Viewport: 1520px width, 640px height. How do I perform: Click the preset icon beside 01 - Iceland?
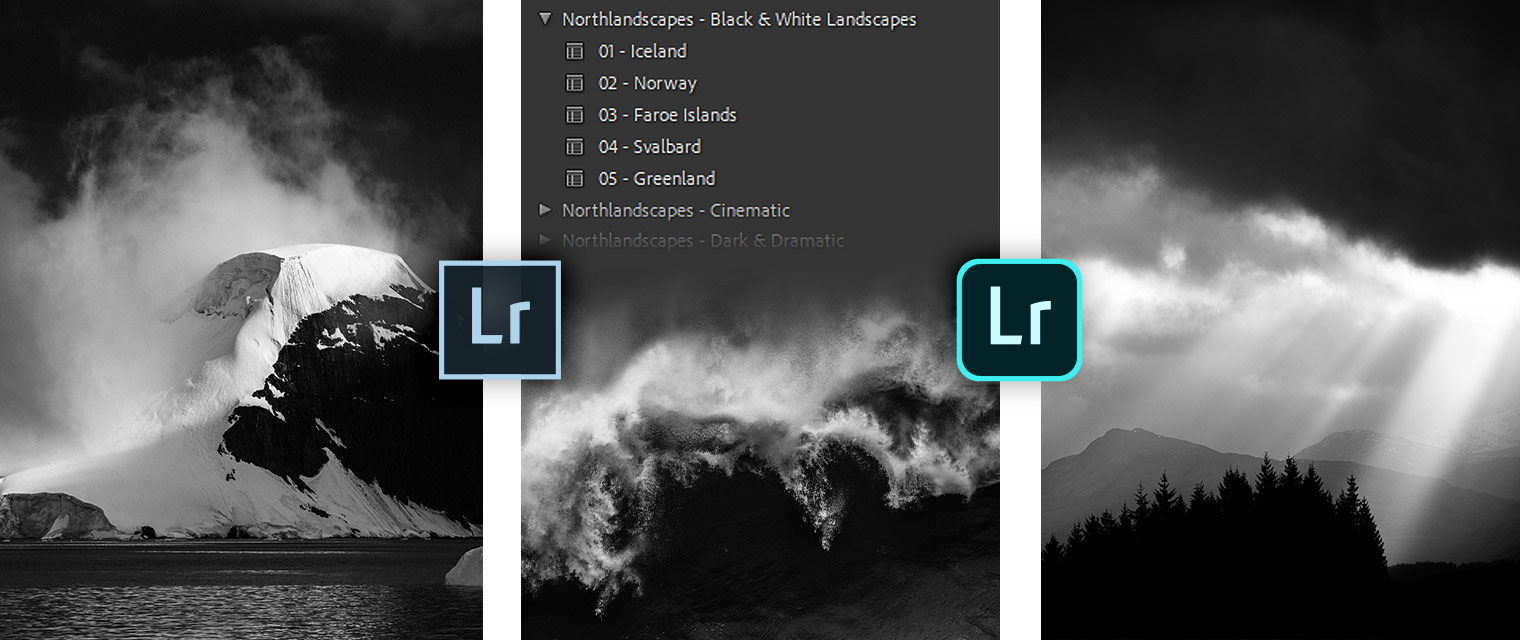click(x=575, y=51)
